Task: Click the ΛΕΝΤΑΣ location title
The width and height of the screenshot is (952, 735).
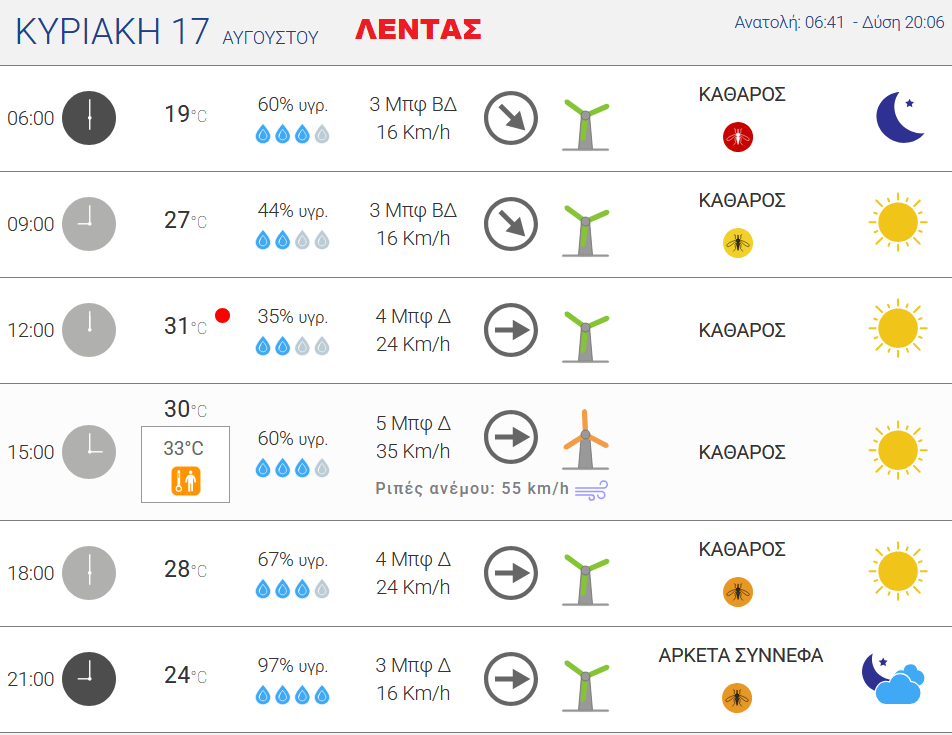Action: coord(418,29)
